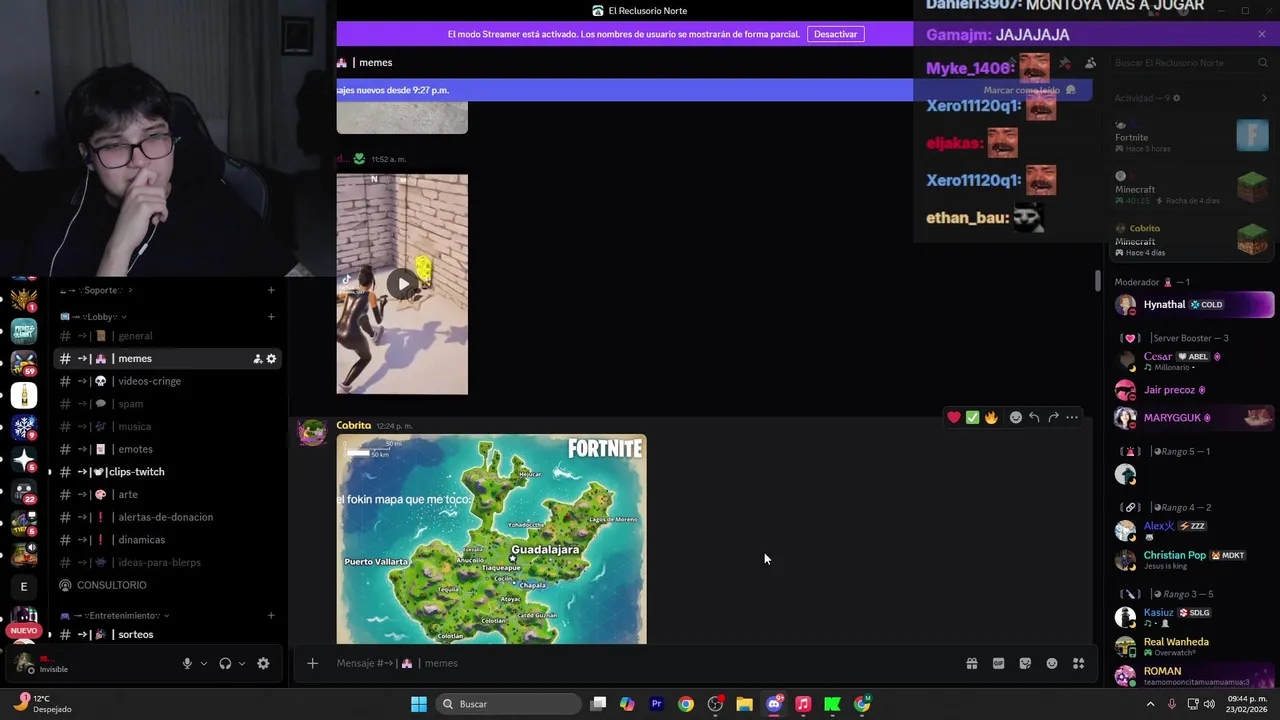This screenshot has width=1280, height=720.
Task: Click Cobrita username on message
Action: click(353, 426)
